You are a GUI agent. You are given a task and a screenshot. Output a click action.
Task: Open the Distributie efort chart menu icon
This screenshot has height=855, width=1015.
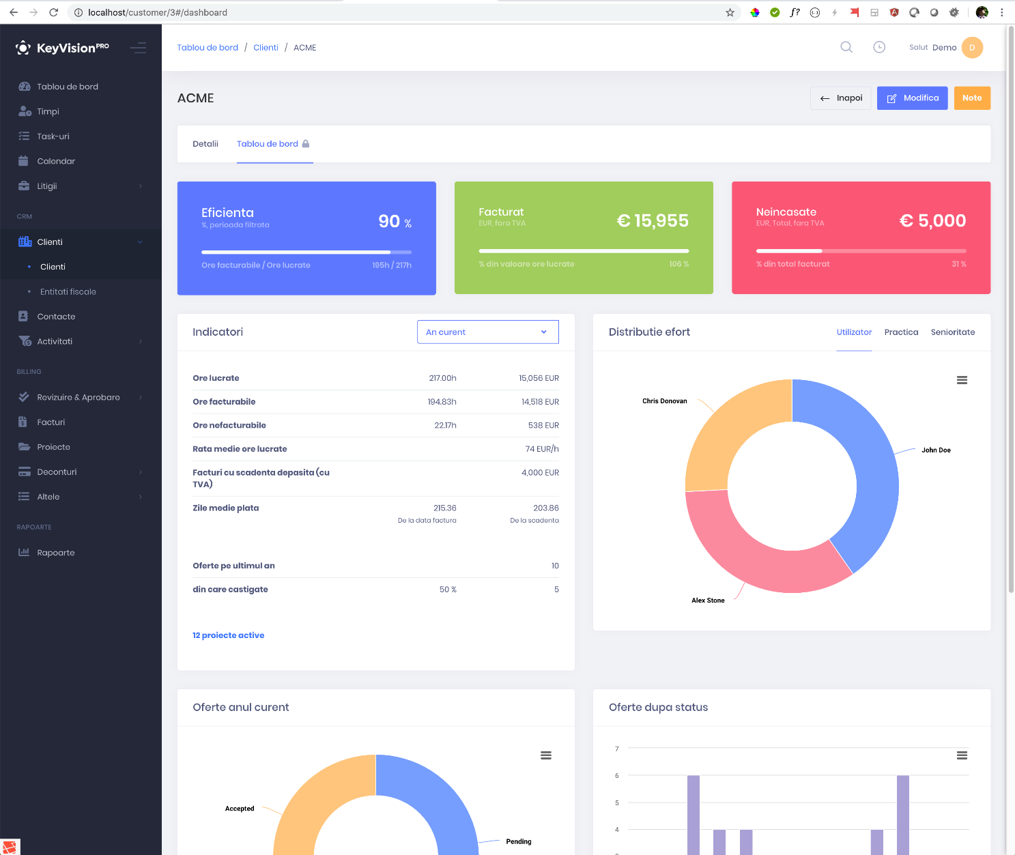pos(962,380)
